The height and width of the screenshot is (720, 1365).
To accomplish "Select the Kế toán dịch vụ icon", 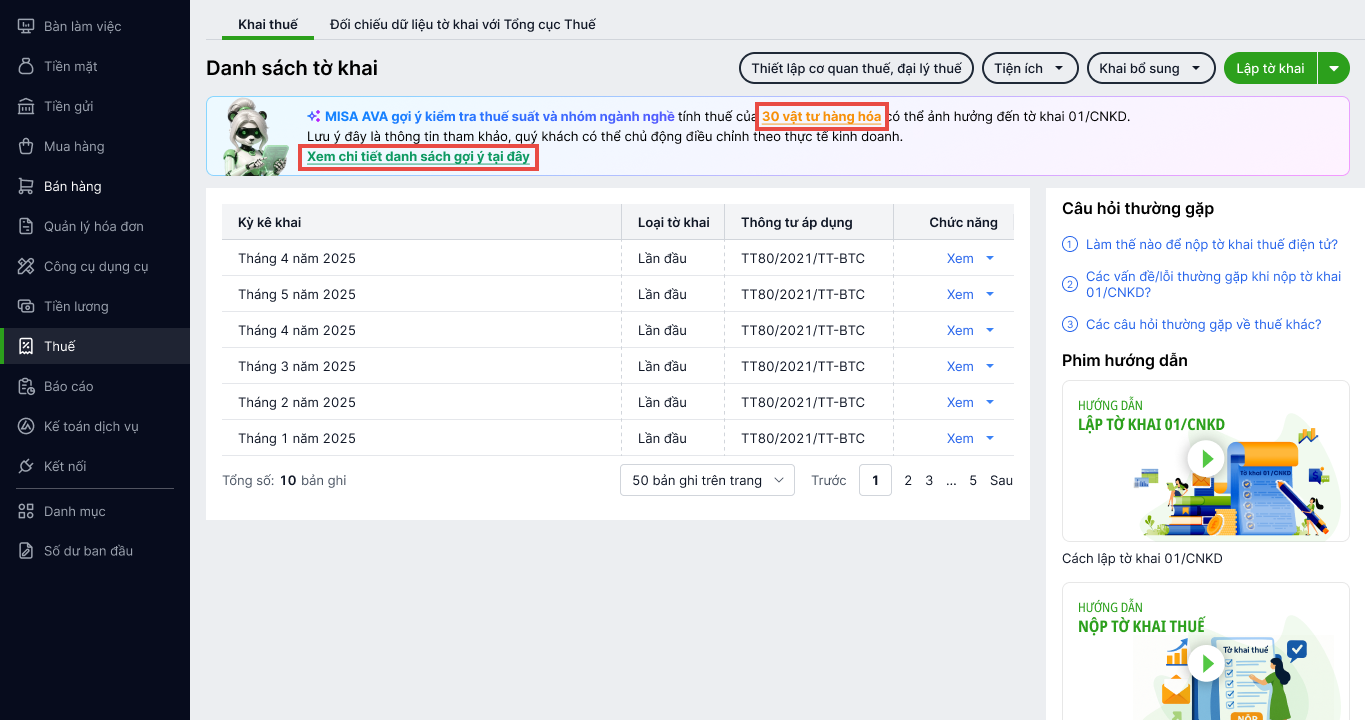I will click(x=26, y=426).
